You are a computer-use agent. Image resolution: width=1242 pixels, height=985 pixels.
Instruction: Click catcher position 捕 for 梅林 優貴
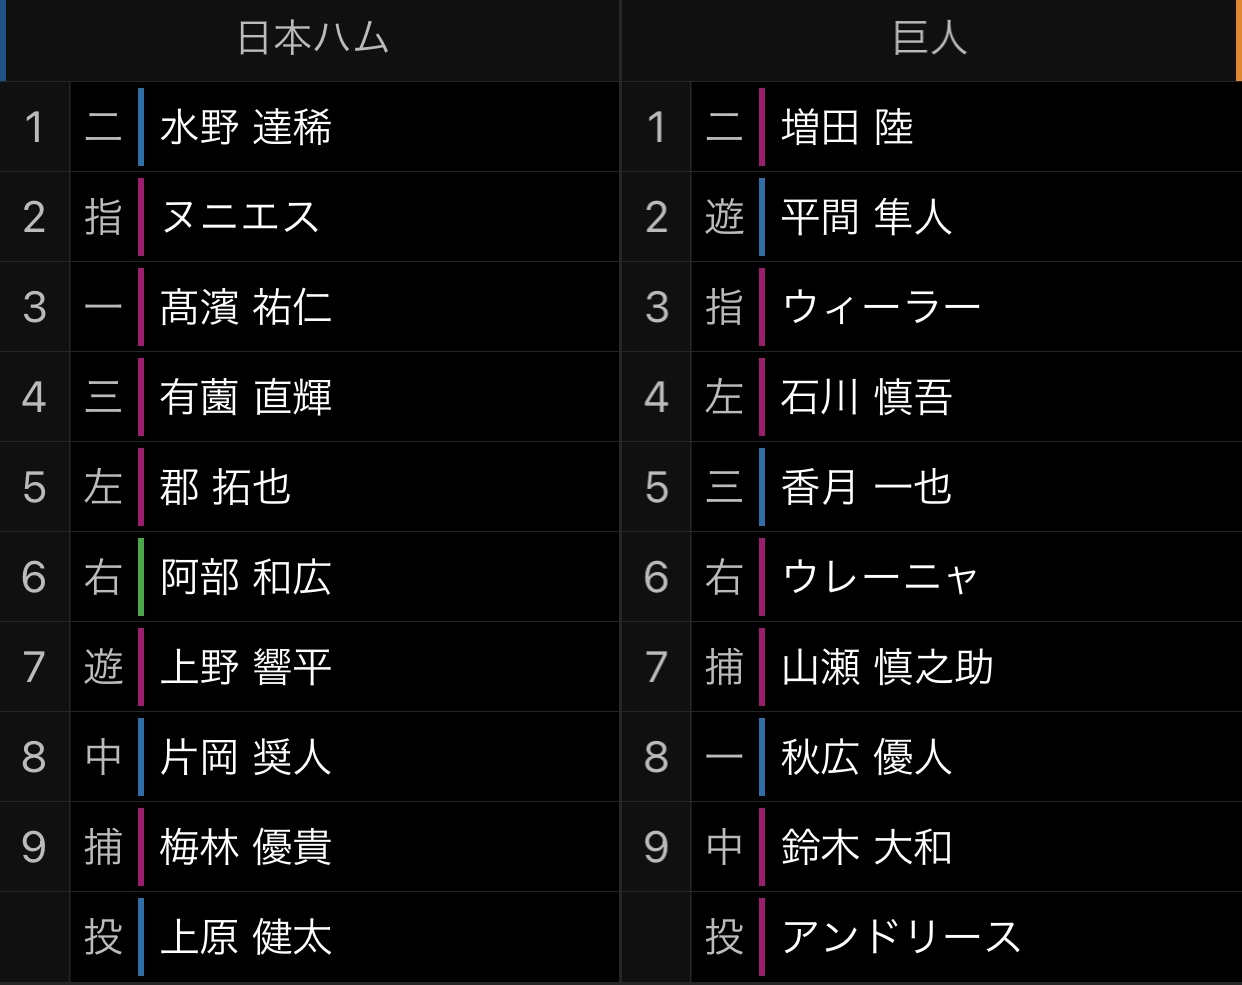[x=104, y=847]
